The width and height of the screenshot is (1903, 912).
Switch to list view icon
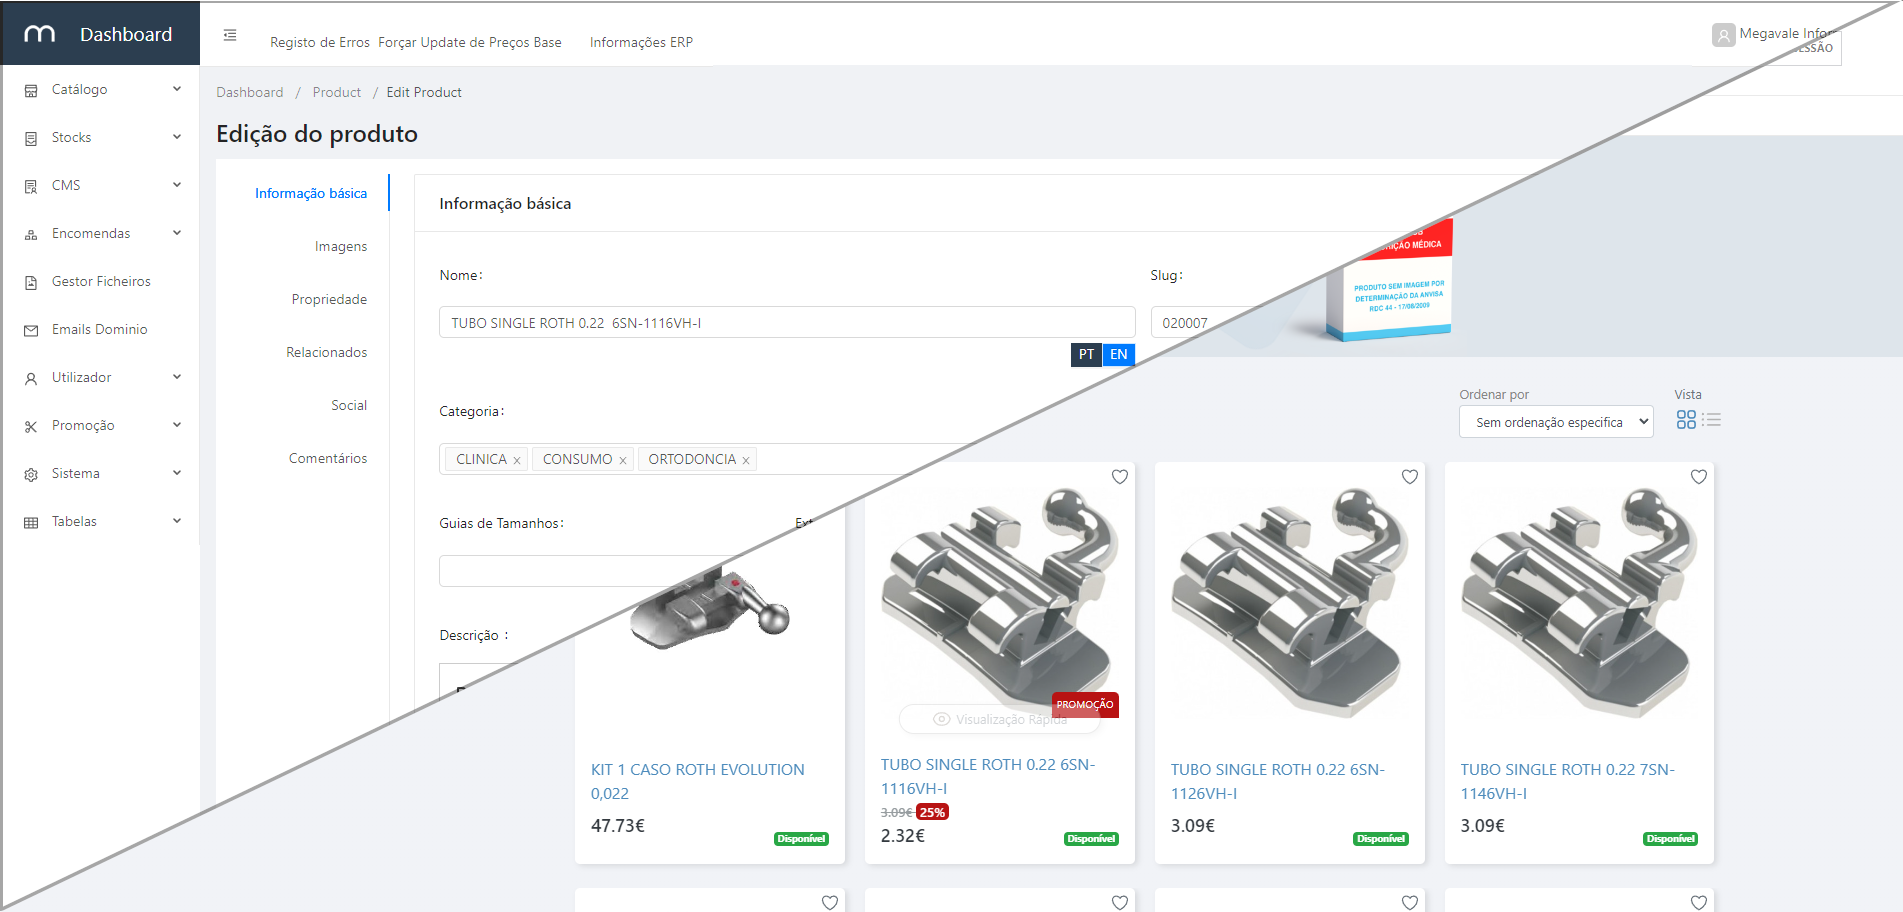coord(1712,420)
